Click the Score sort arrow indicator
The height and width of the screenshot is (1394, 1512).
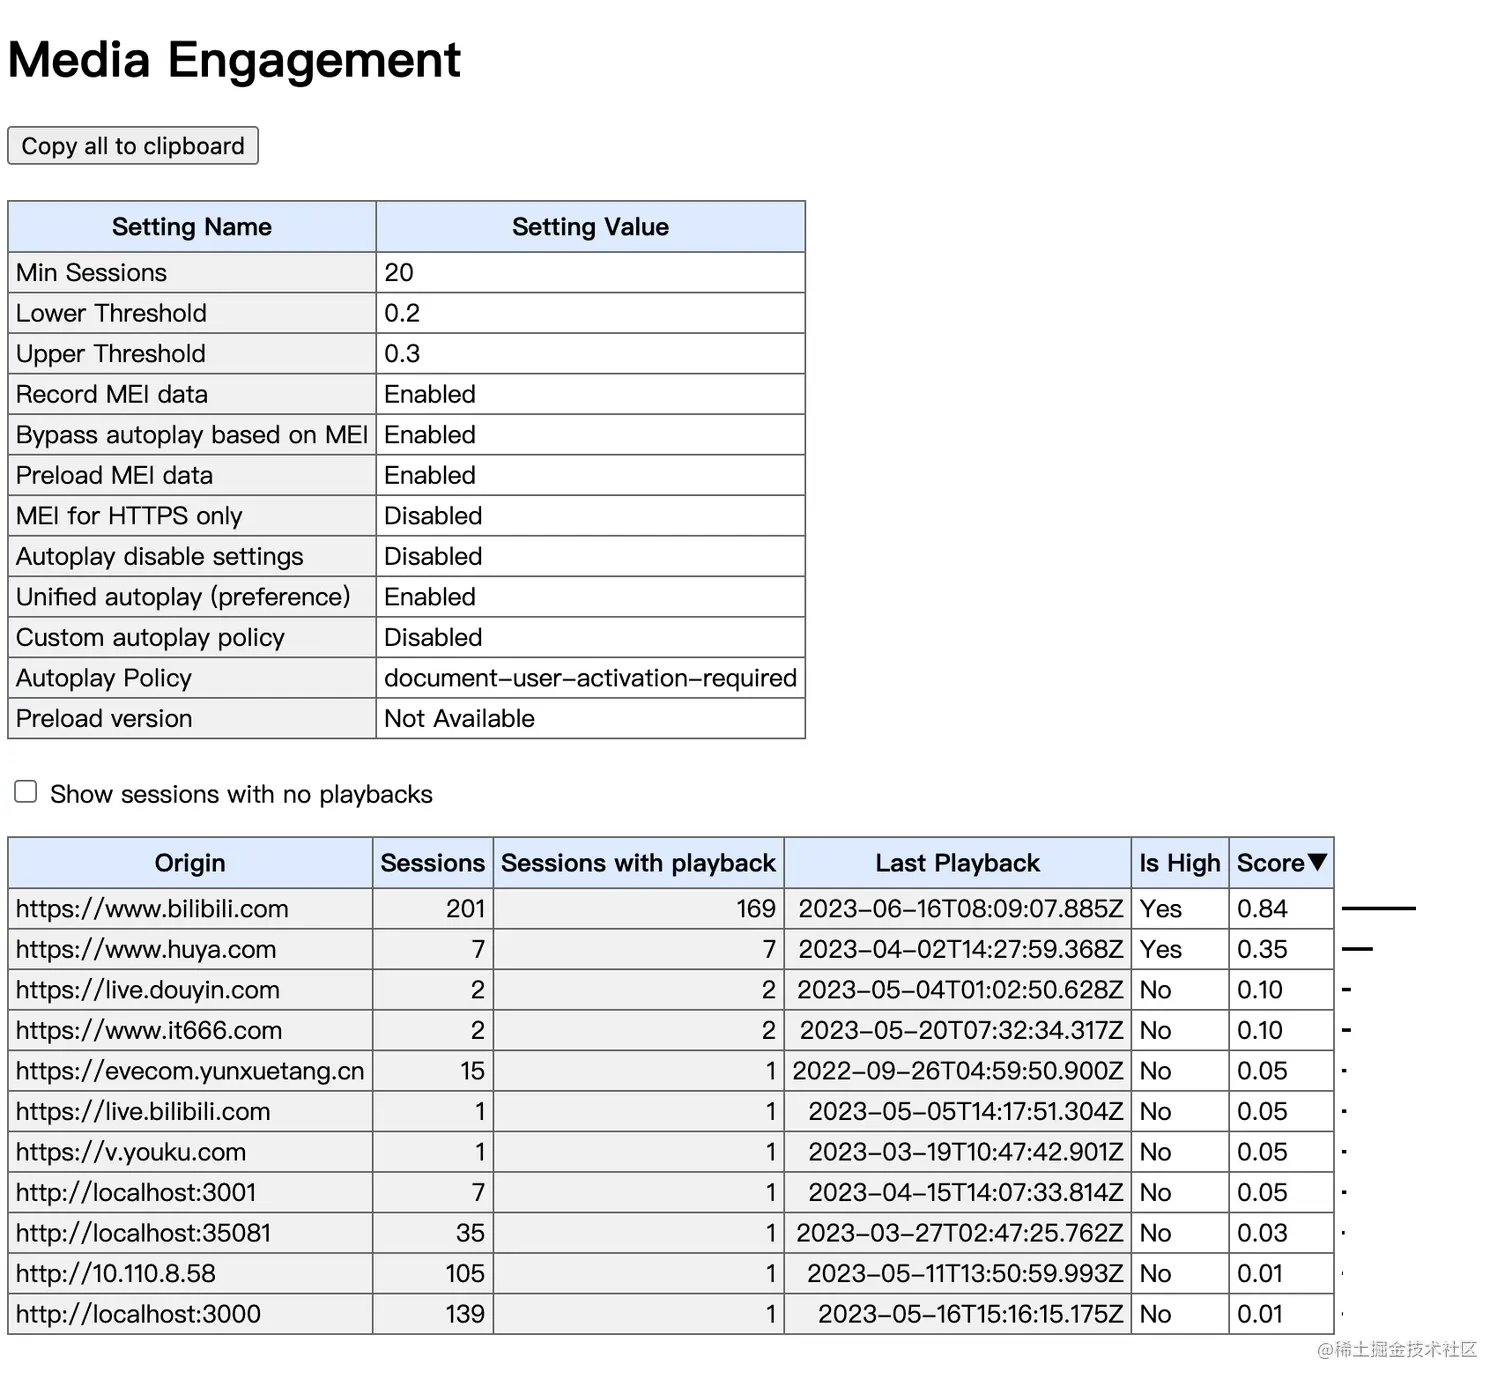click(1317, 862)
